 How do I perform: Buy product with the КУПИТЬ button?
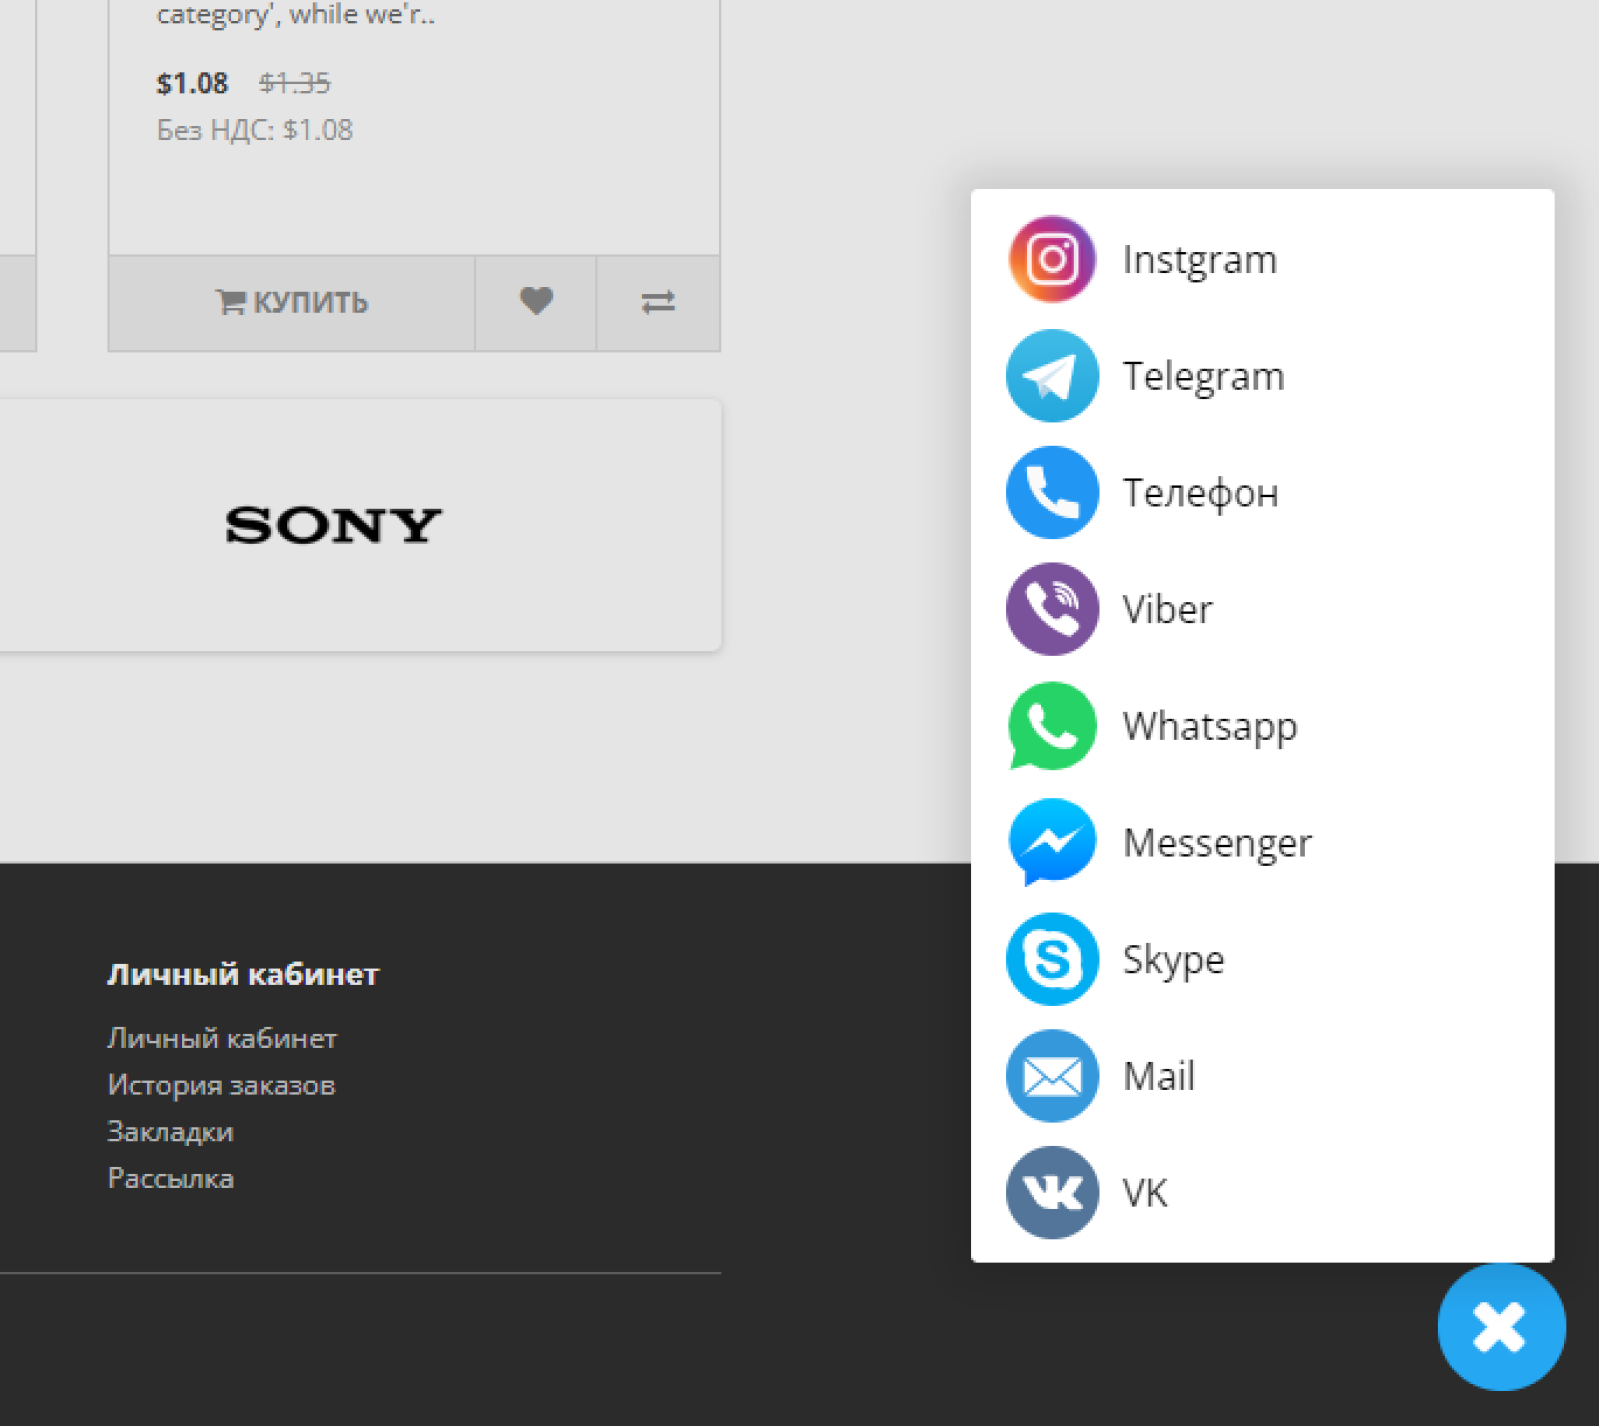(292, 302)
